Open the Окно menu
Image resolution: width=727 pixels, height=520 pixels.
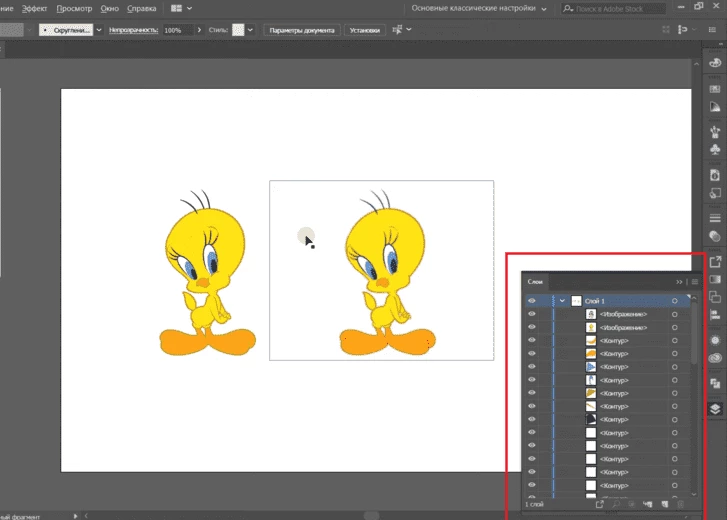(110, 8)
